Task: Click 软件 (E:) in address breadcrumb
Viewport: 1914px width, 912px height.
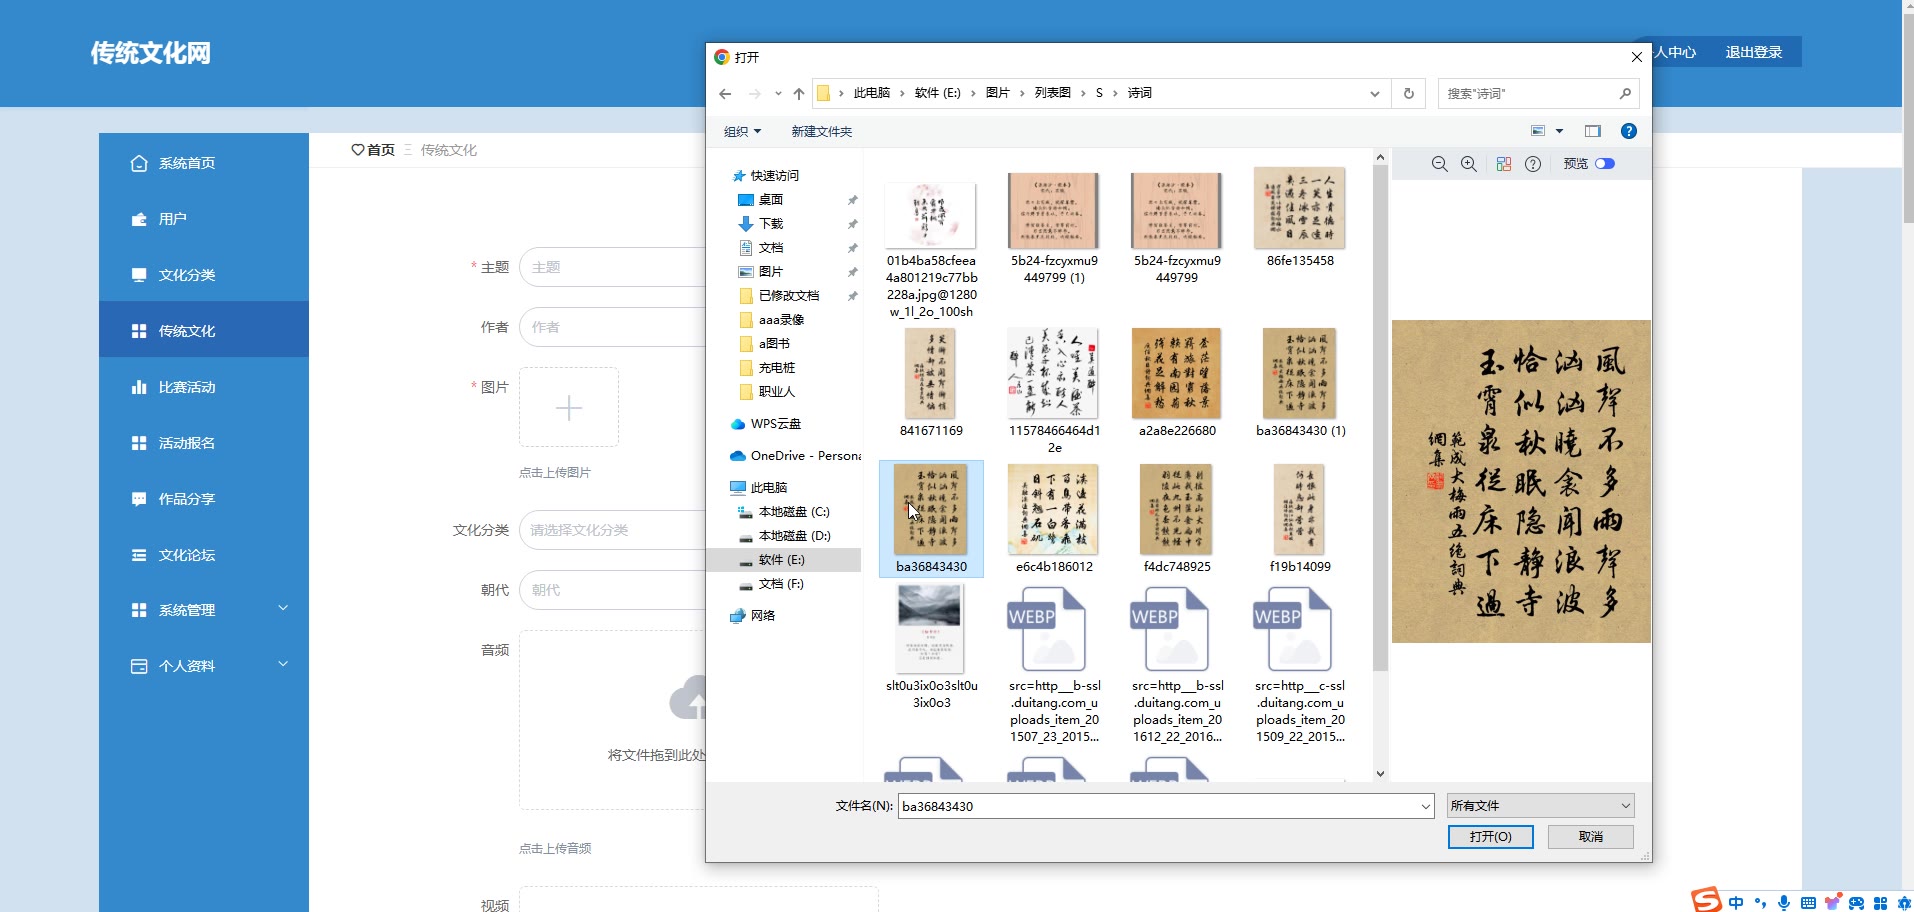Action: coord(937,93)
